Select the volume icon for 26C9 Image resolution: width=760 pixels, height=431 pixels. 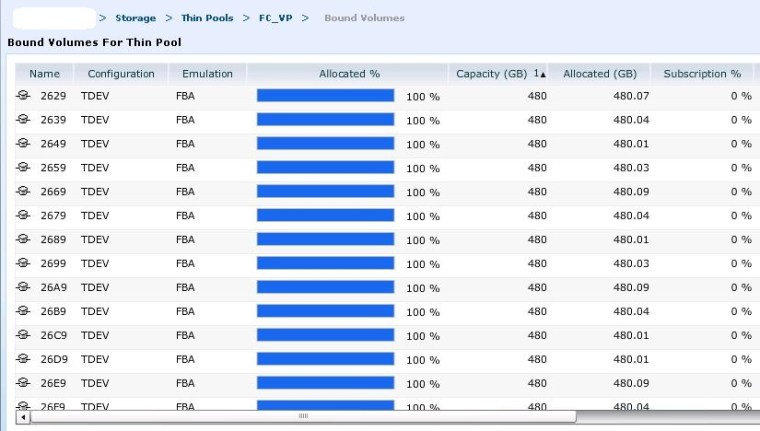[23, 335]
